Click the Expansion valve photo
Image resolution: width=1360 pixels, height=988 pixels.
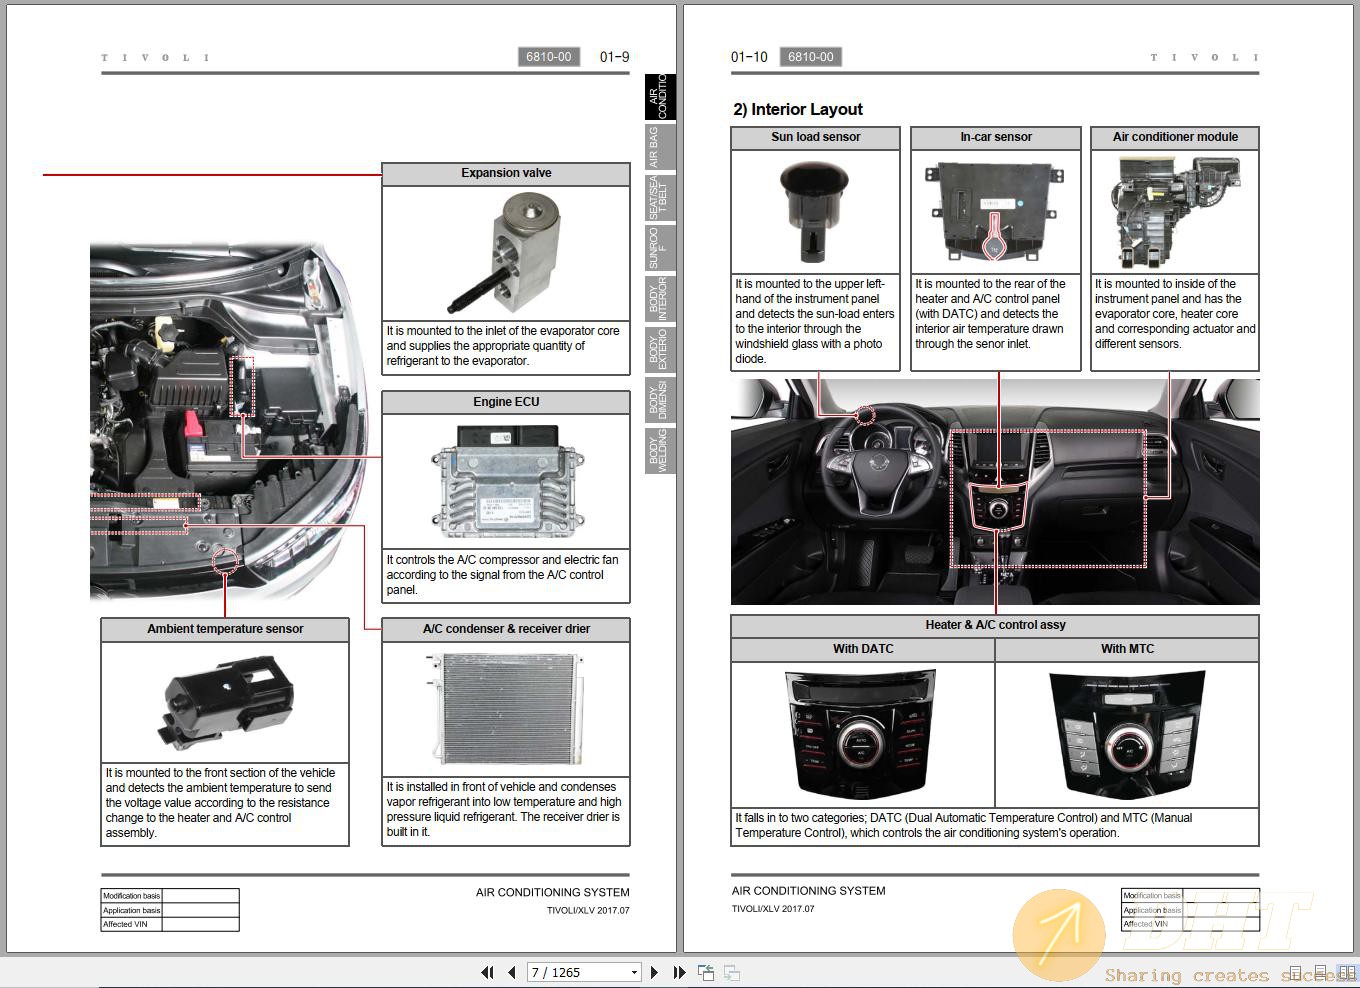(x=503, y=253)
